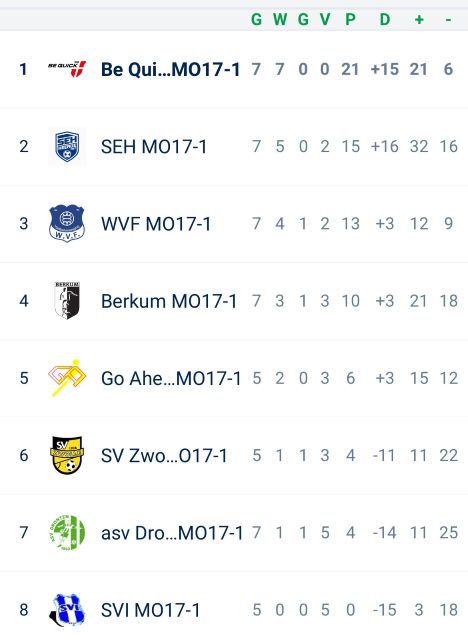Viewport: 468px width, 644px height.
Task: Click the Be Quick club logo
Action: point(67,69)
